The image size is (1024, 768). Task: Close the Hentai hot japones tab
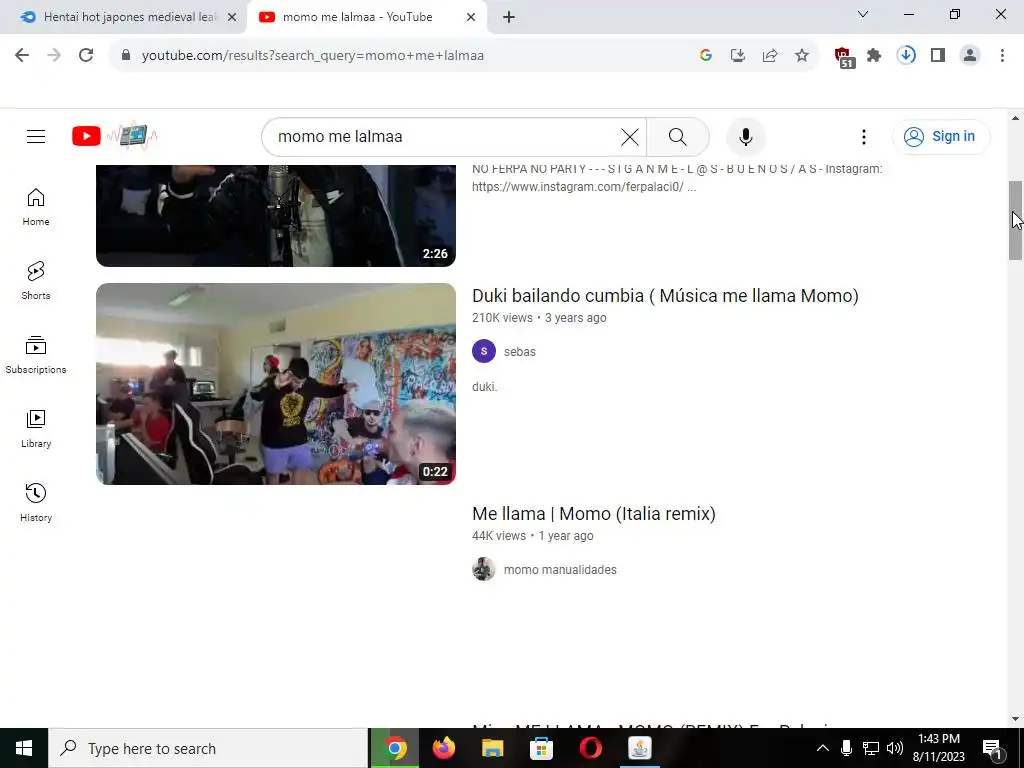tap(232, 18)
